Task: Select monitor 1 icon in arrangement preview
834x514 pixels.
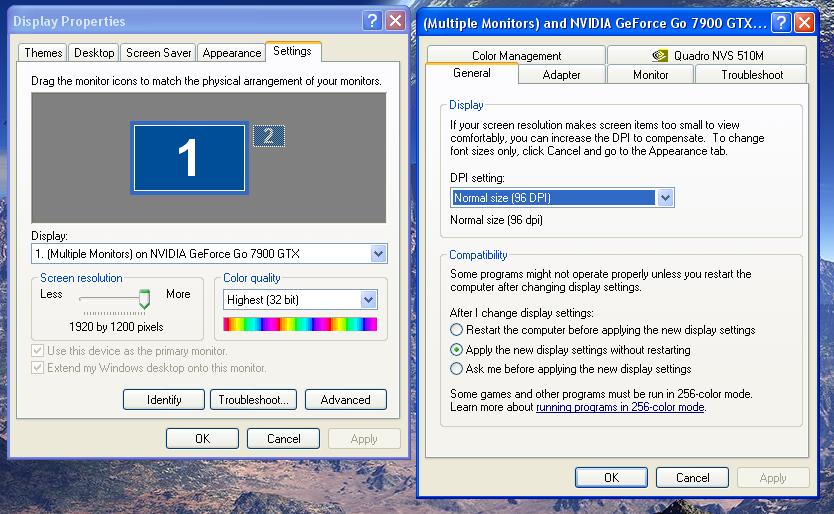Action: [x=189, y=157]
